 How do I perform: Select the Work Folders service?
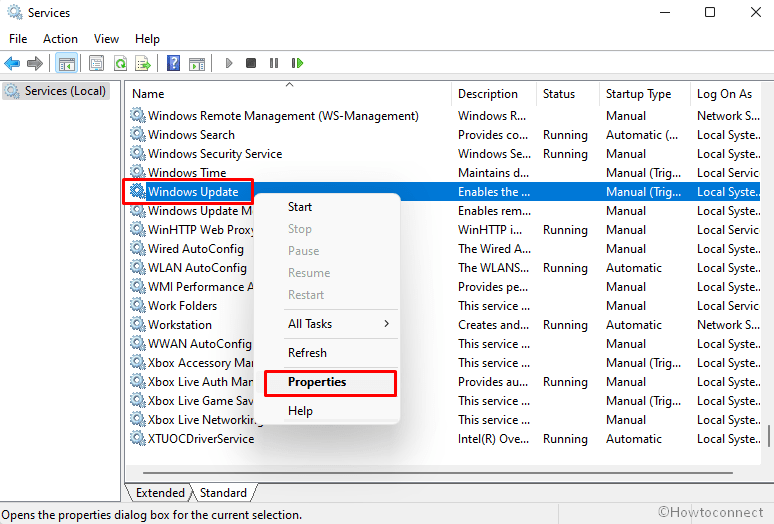click(x=182, y=305)
